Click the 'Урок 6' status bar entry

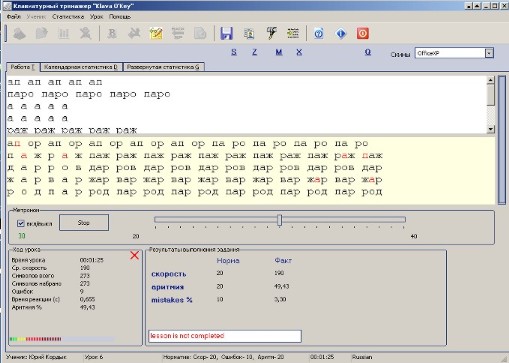(x=94, y=357)
